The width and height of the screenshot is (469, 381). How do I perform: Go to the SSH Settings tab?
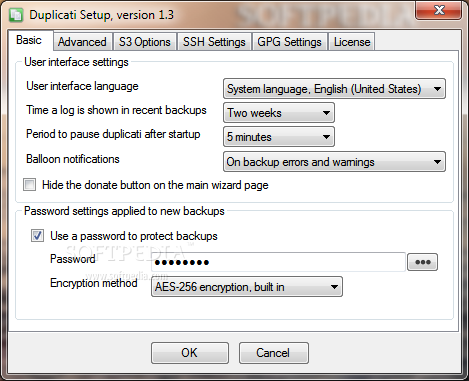pyautogui.click(x=214, y=42)
